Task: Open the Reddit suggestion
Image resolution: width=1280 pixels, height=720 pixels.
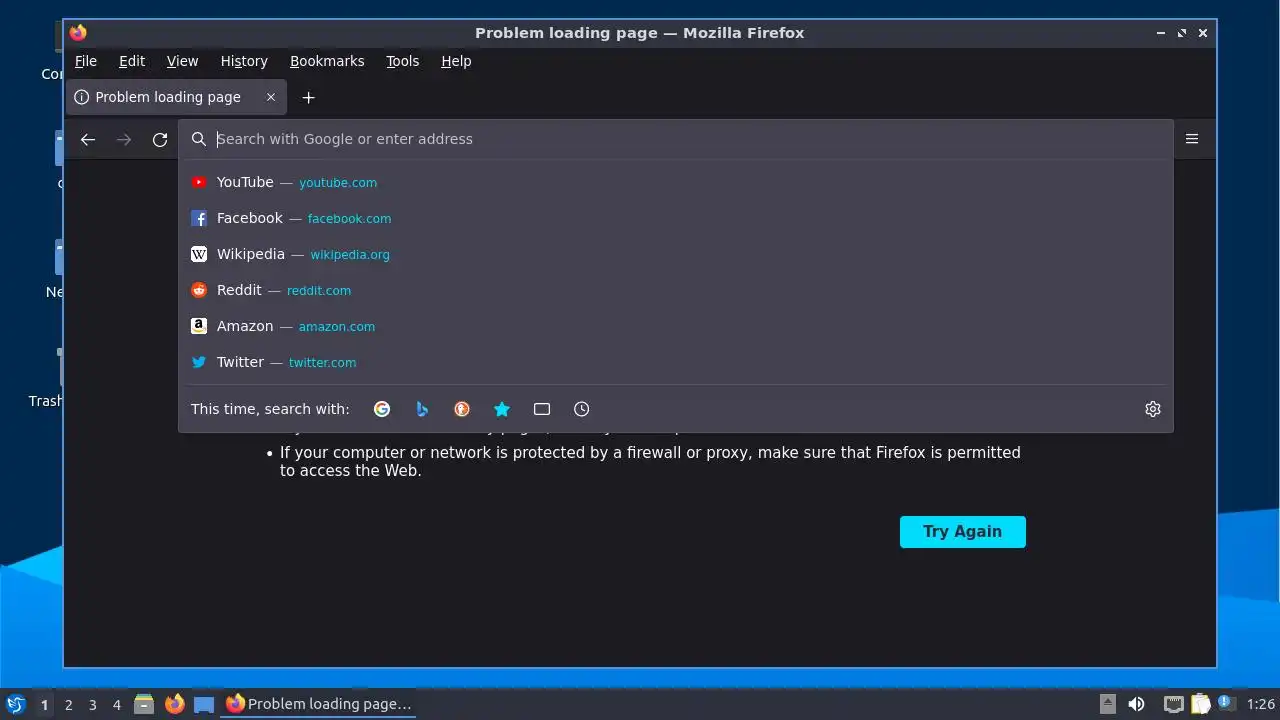Action: (675, 290)
